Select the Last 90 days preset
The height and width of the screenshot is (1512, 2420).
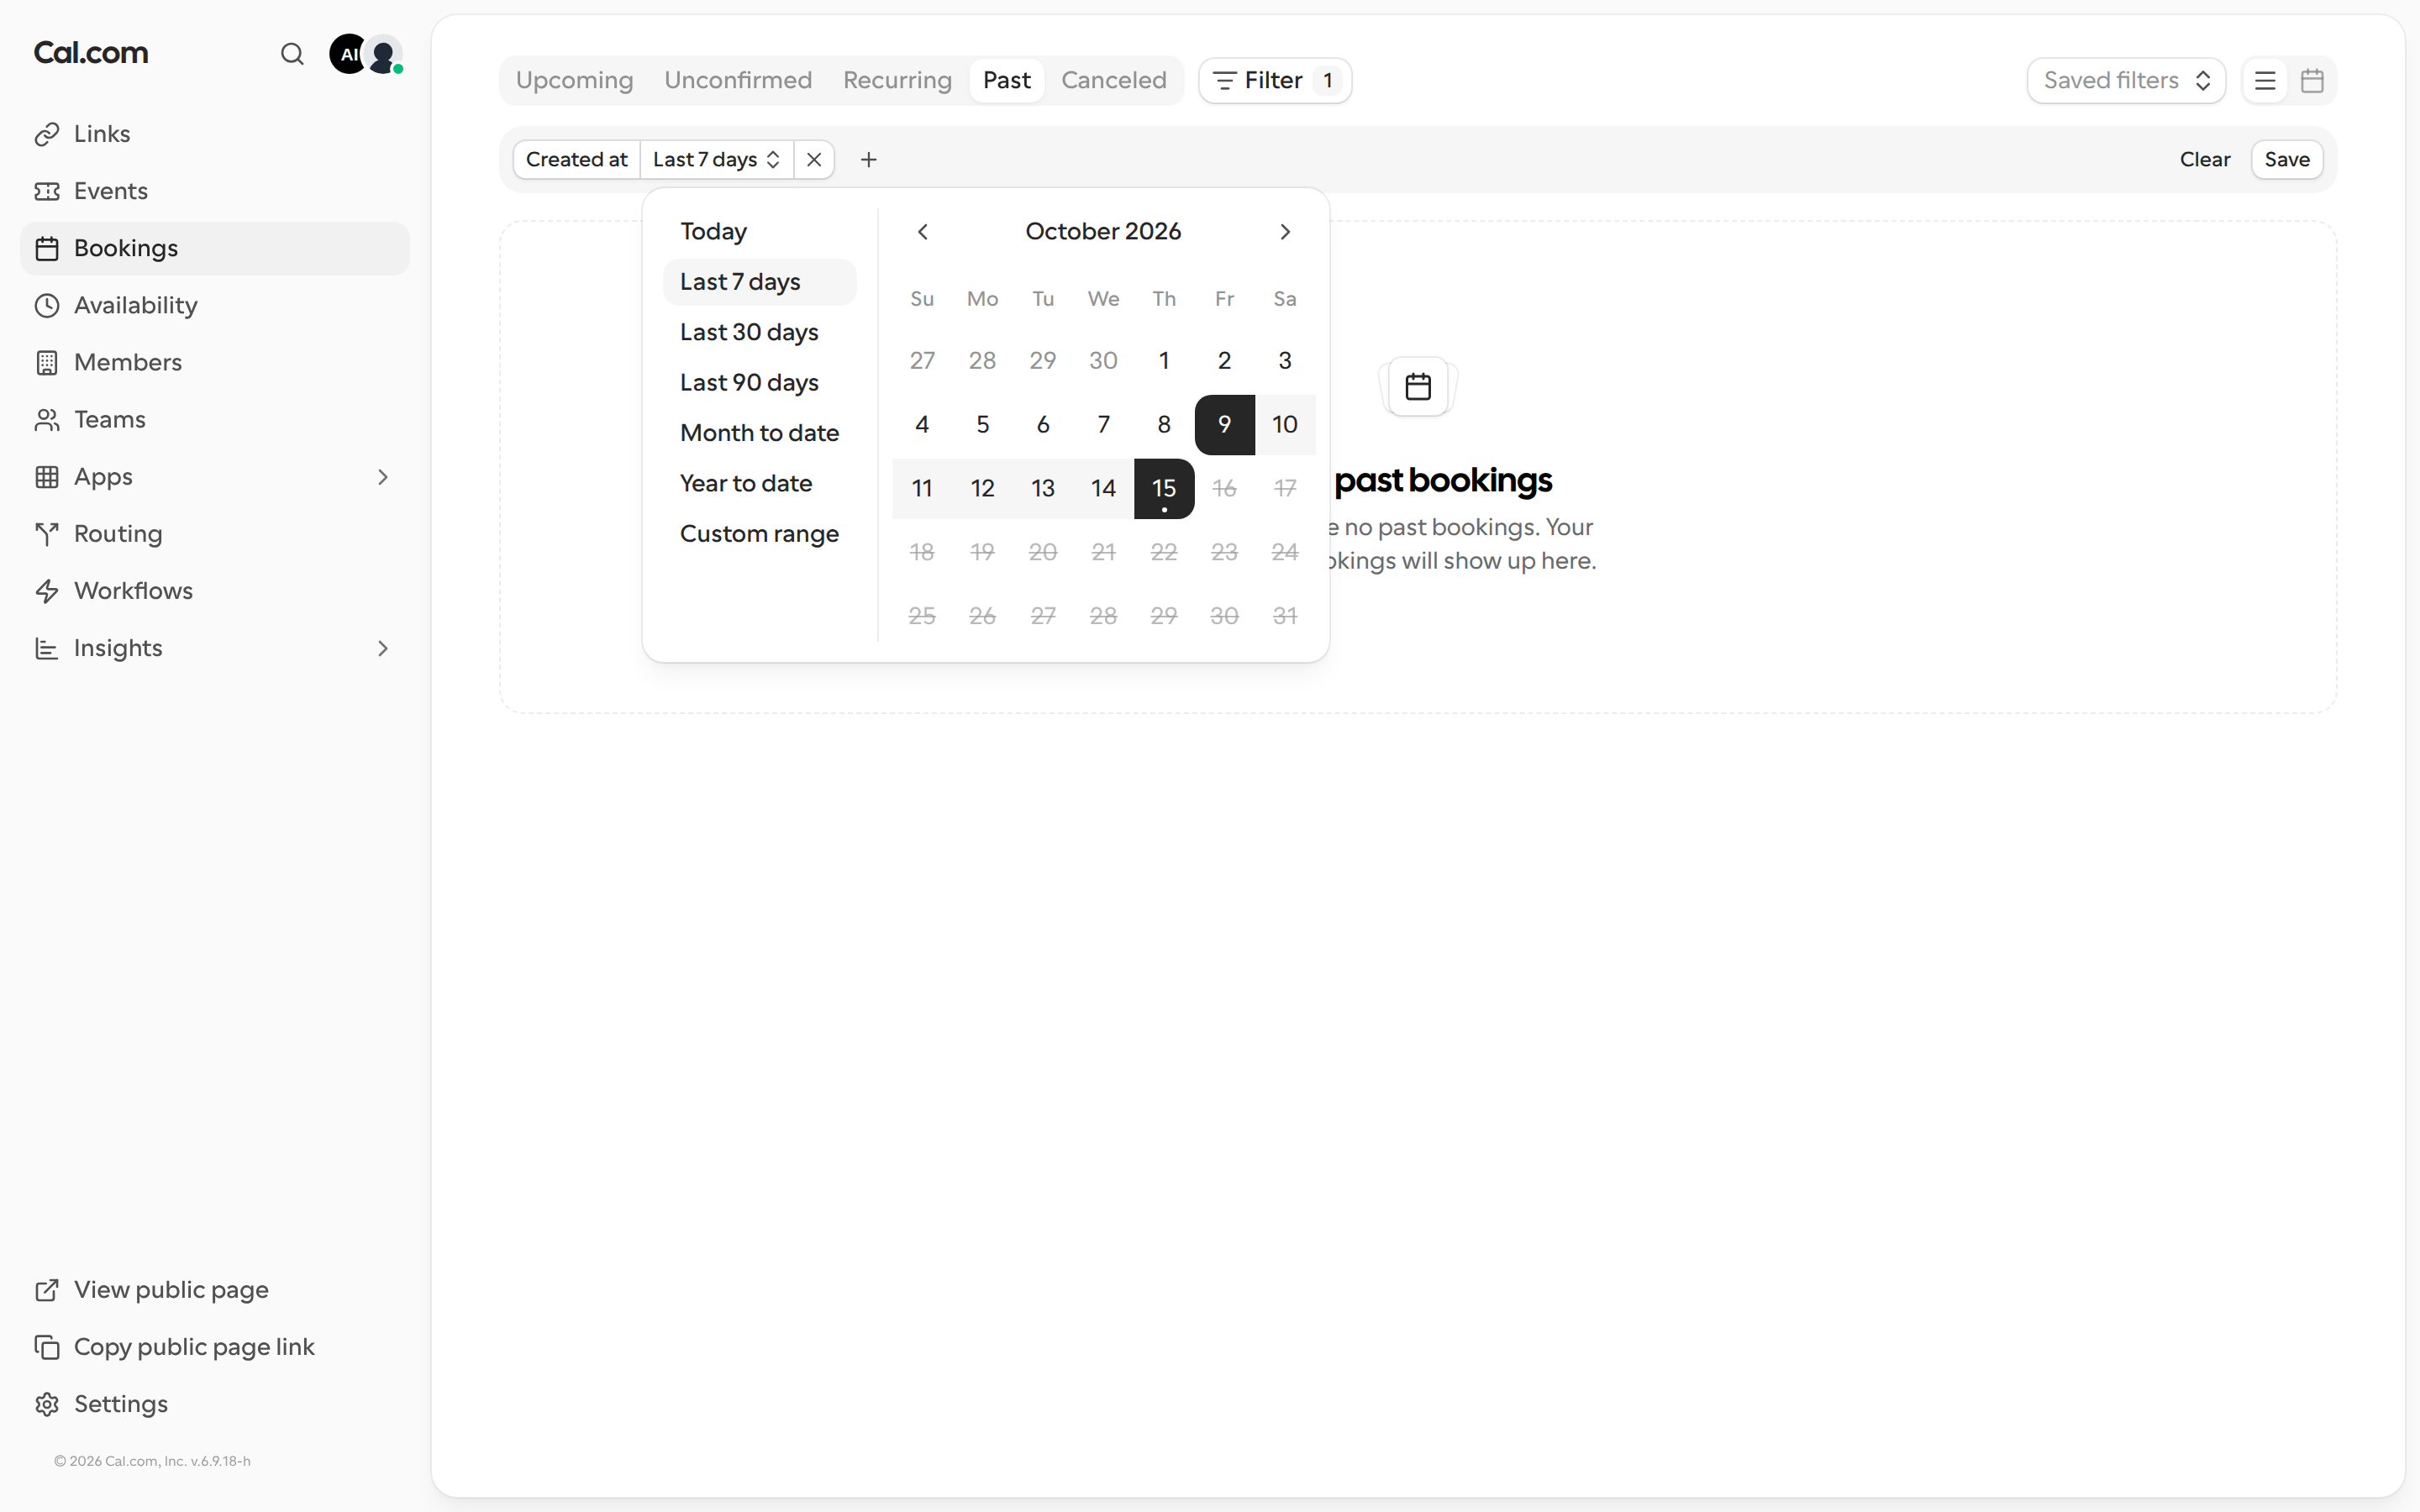[760, 383]
